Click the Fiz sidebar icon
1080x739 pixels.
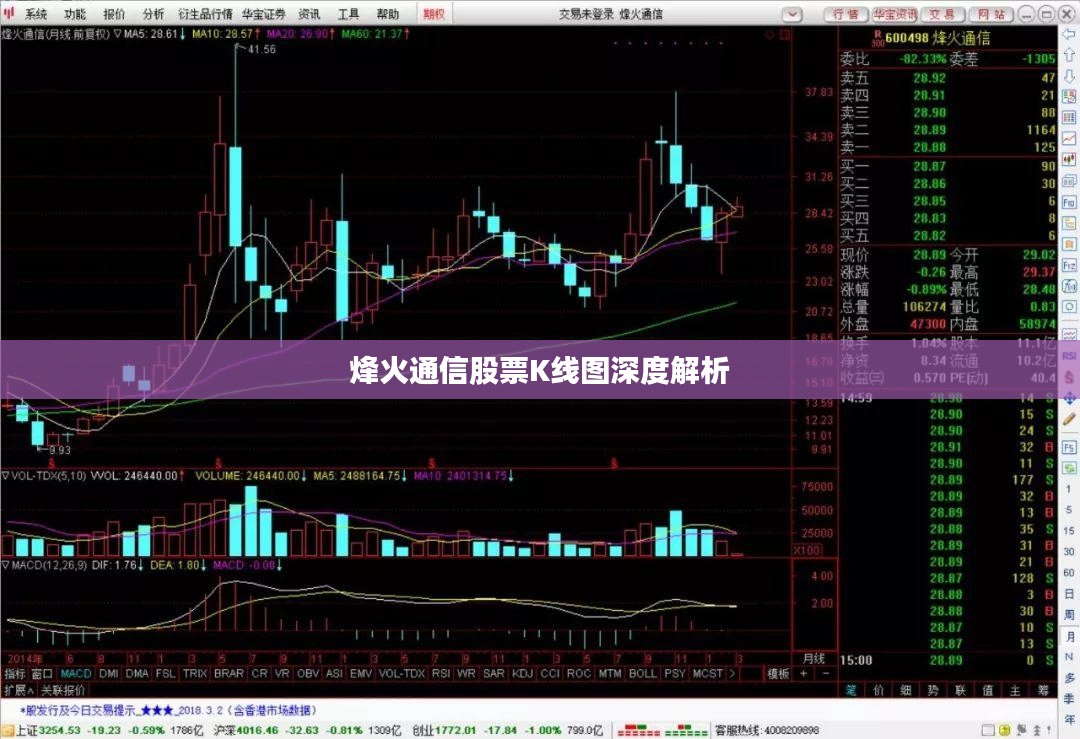coord(1069,265)
